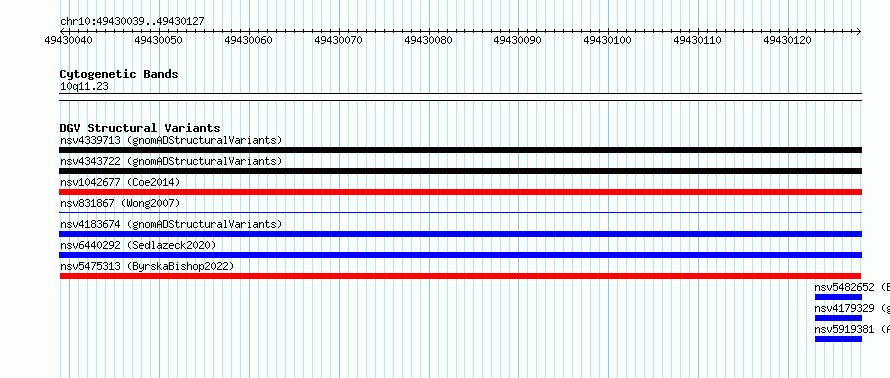Screen dimensions: 890x378
Task: Click the ruler at position 49430100
Action: tap(608, 40)
